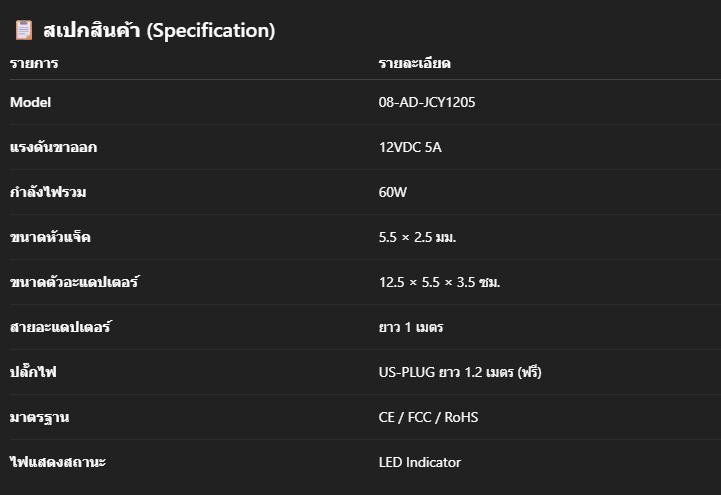Click the สายอะแดปเตอร์ row label
This screenshot has width=721, height=495.
tap(61, 326)
